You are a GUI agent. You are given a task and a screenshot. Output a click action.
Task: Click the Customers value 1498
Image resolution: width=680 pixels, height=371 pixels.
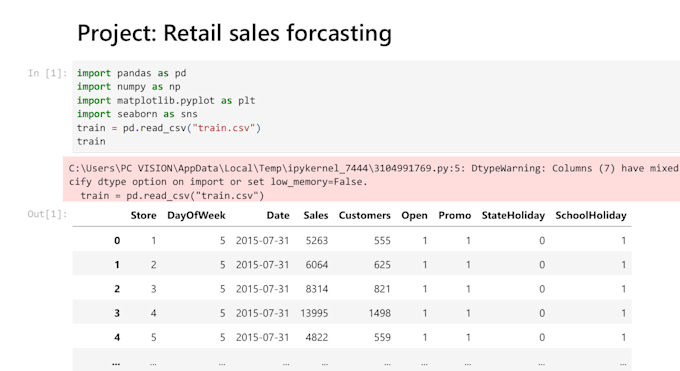pyautogui.click(x=380, y=313)
